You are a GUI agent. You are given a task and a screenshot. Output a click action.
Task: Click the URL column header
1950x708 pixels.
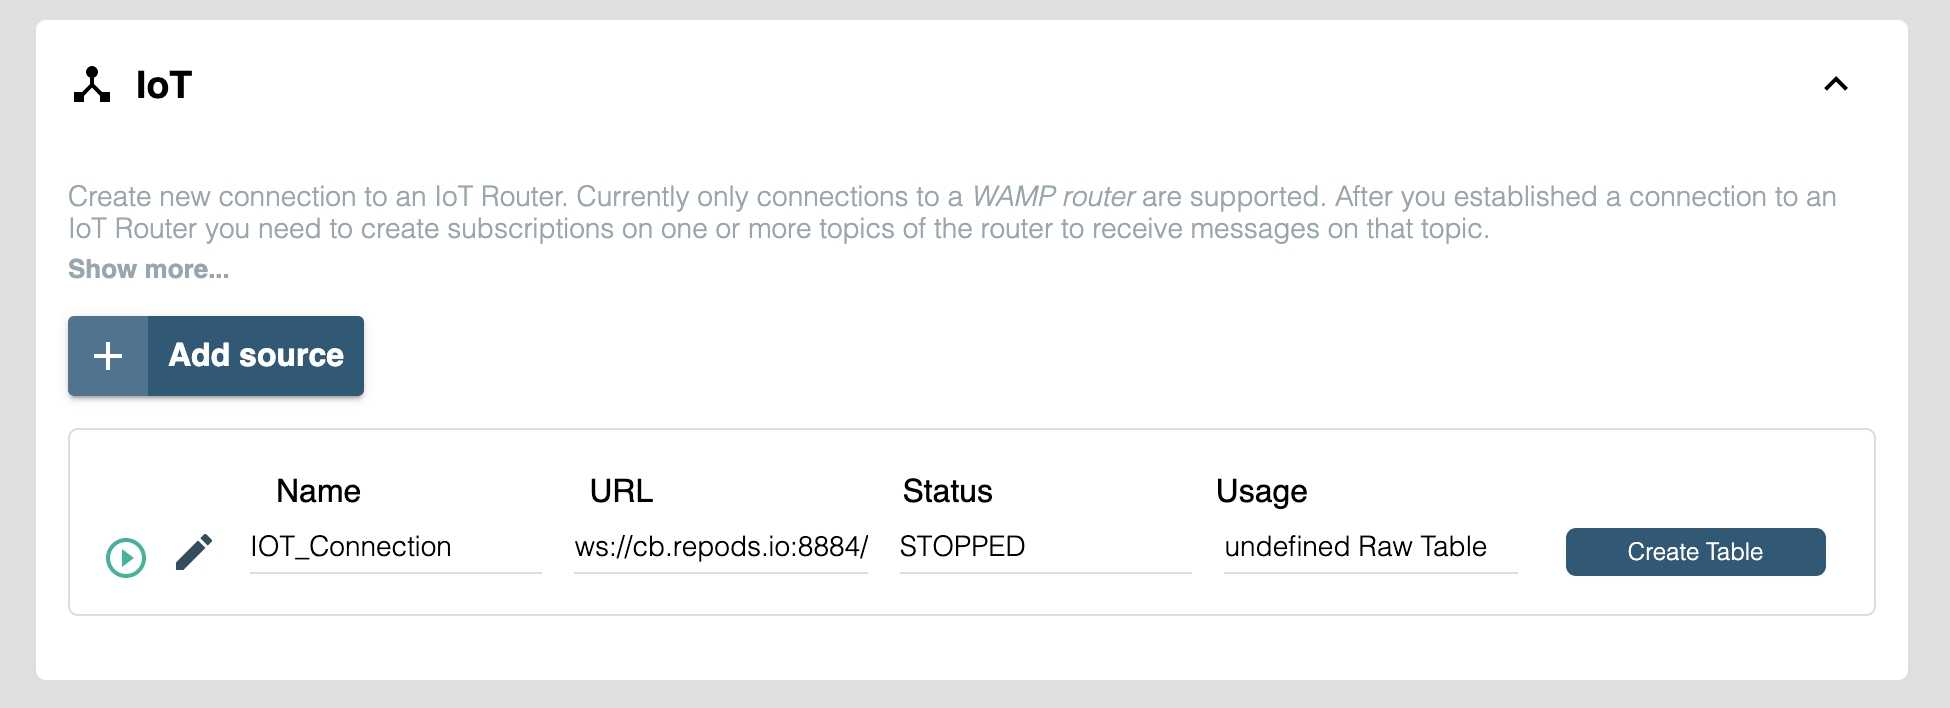(621, 491)
